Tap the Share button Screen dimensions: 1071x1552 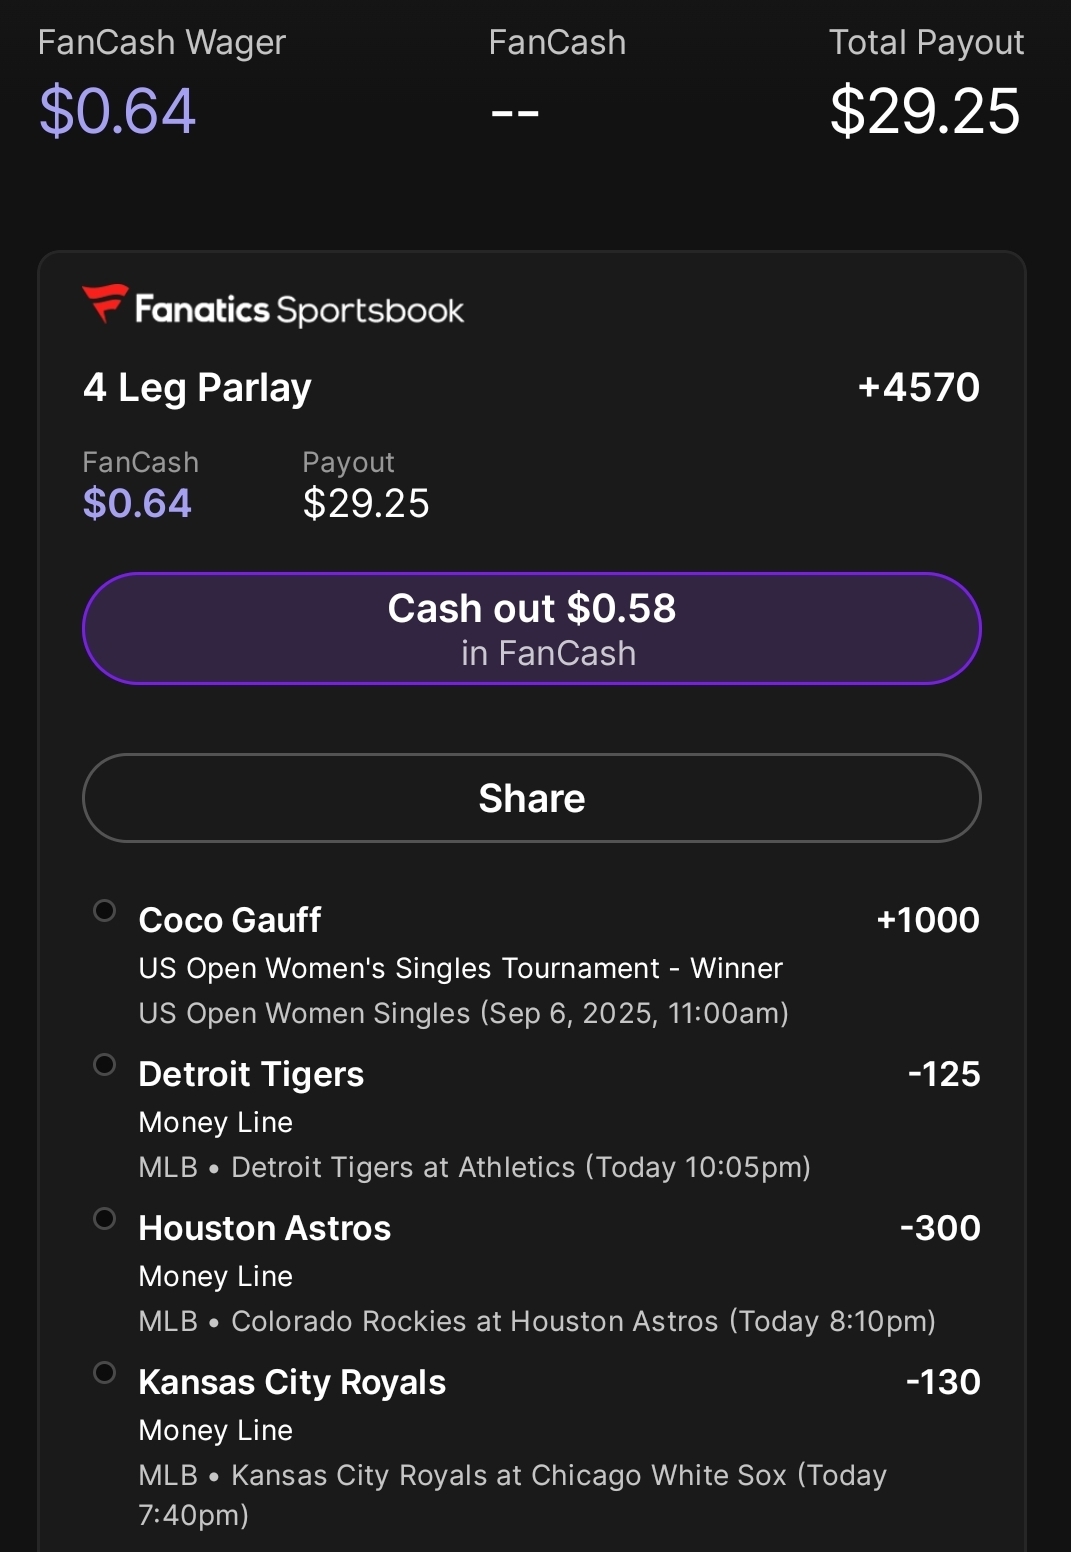[531, 798]
